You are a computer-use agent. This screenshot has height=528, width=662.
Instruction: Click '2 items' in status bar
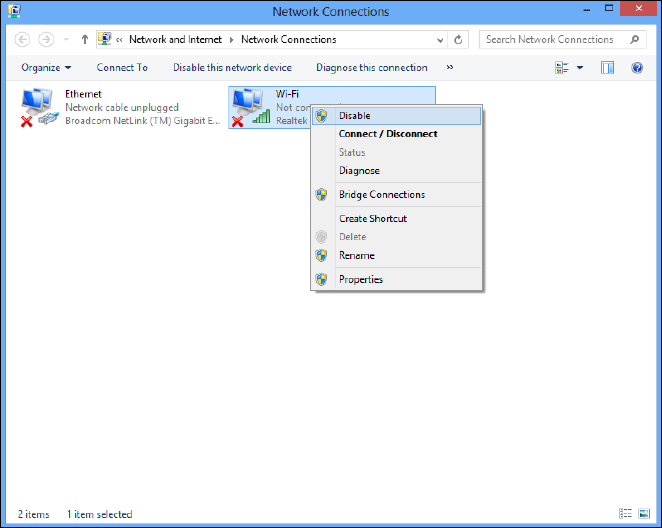click(33, 514)
